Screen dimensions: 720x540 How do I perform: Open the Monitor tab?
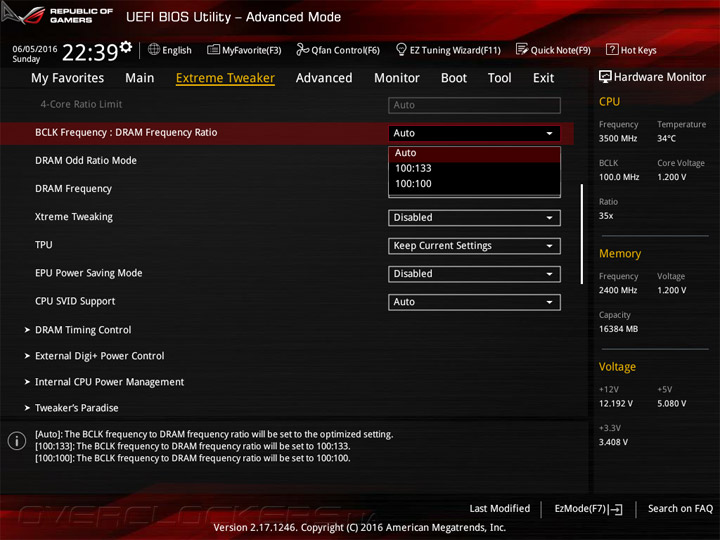coord(397,78)
